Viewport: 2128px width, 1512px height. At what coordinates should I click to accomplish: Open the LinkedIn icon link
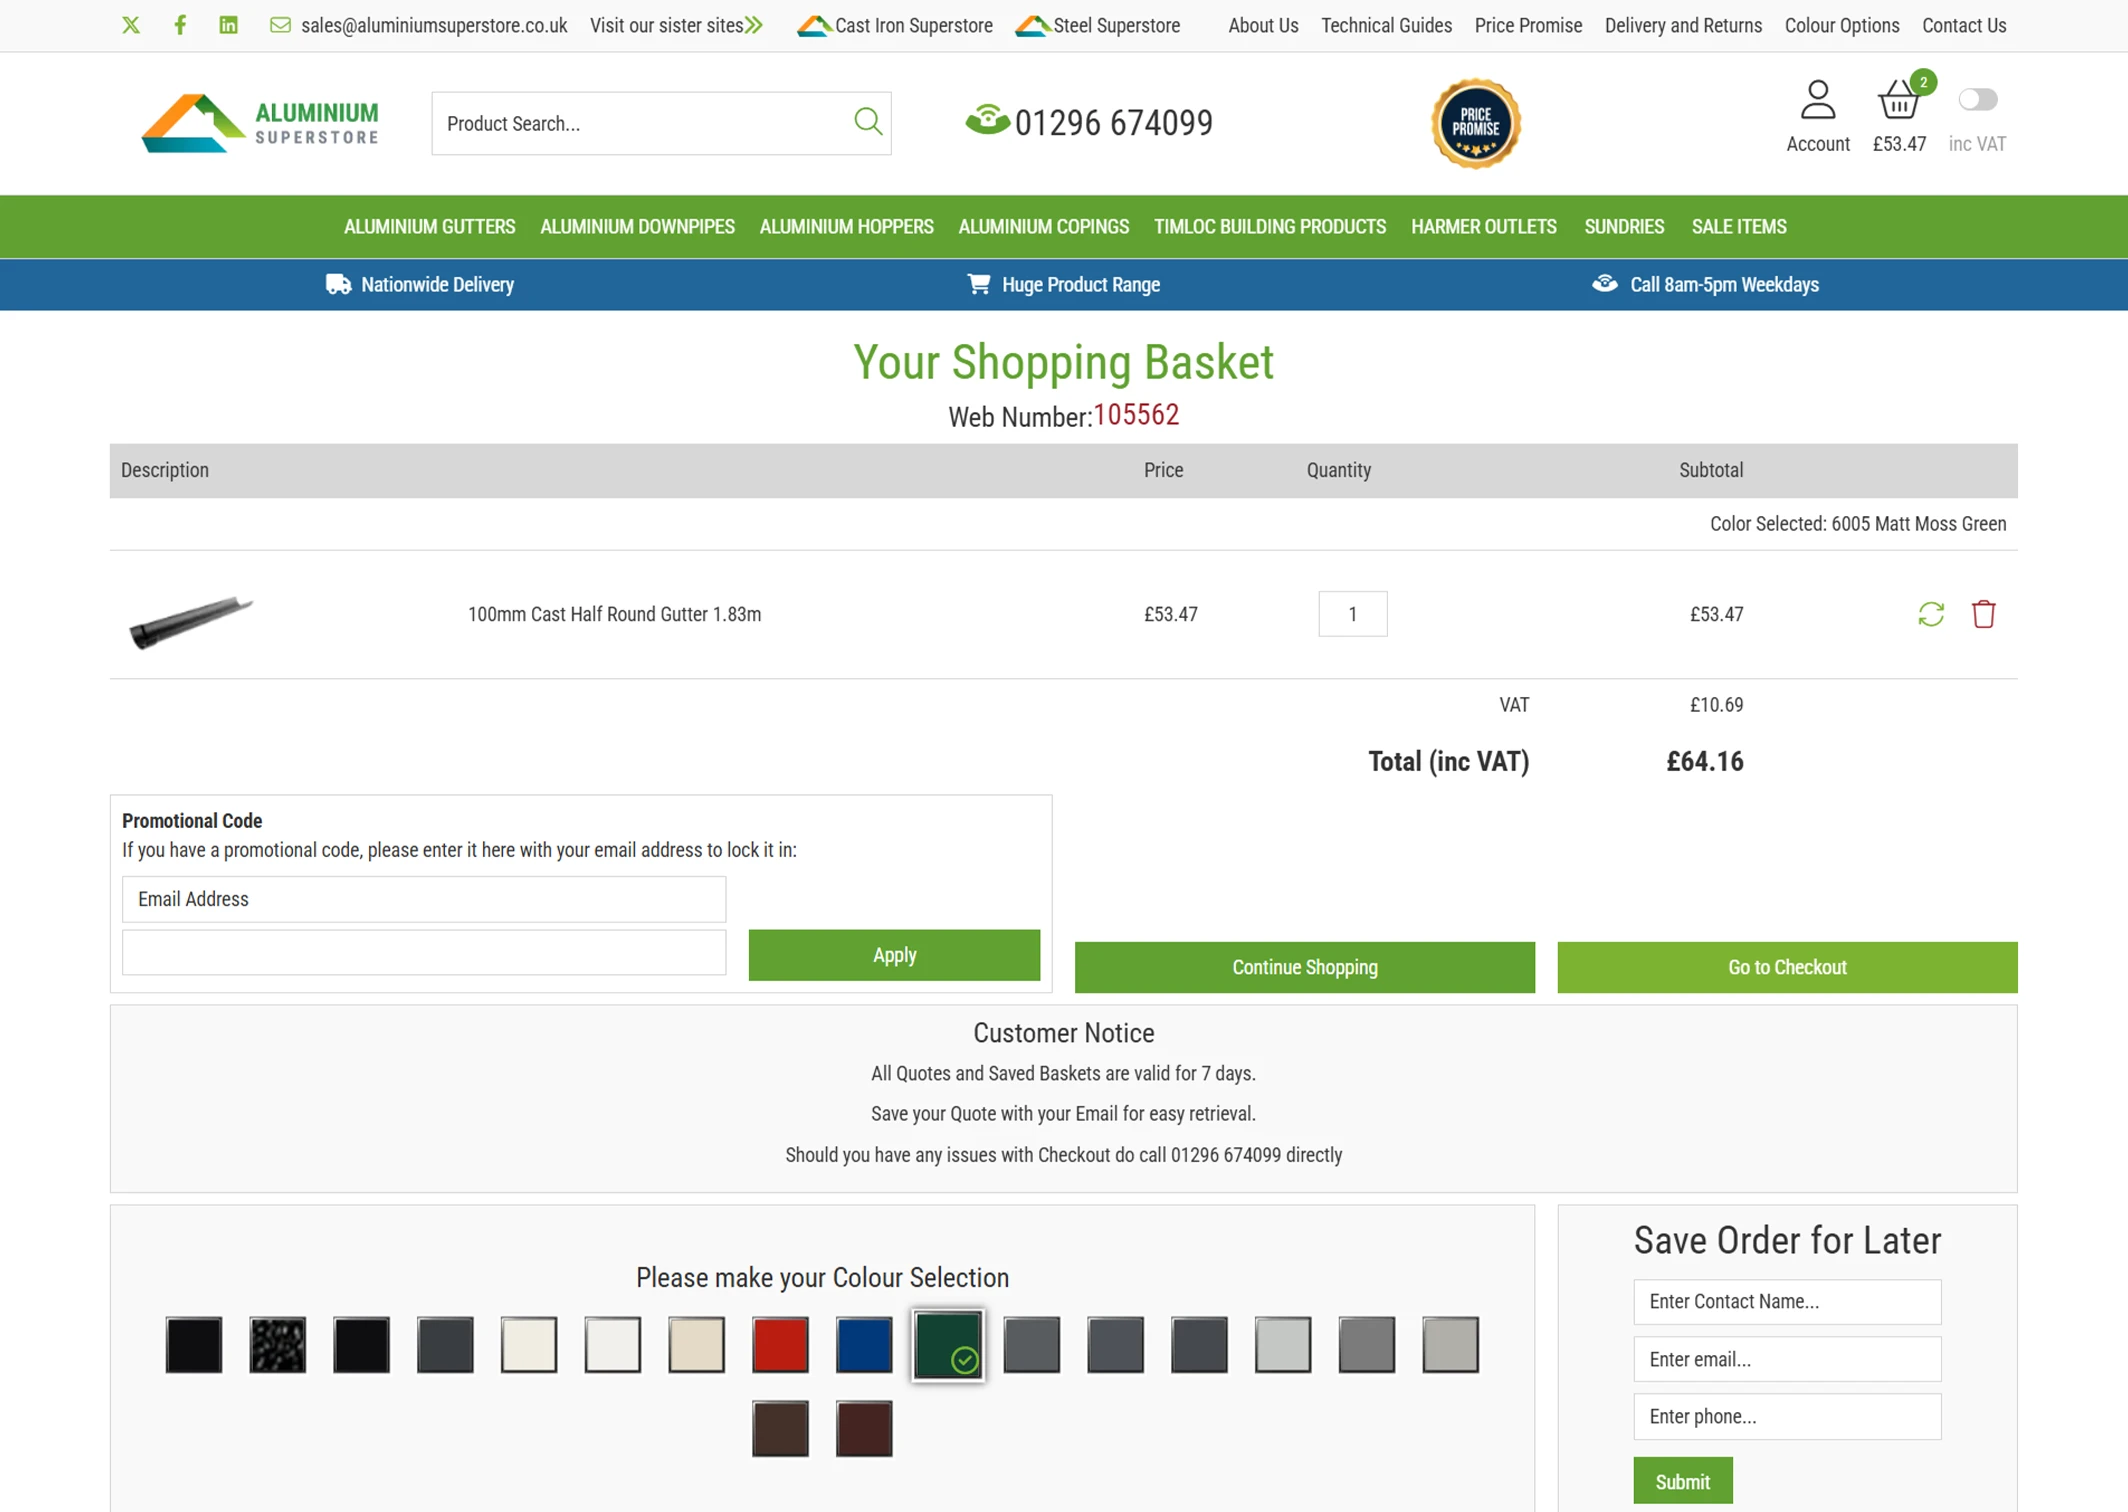(229, 25)
